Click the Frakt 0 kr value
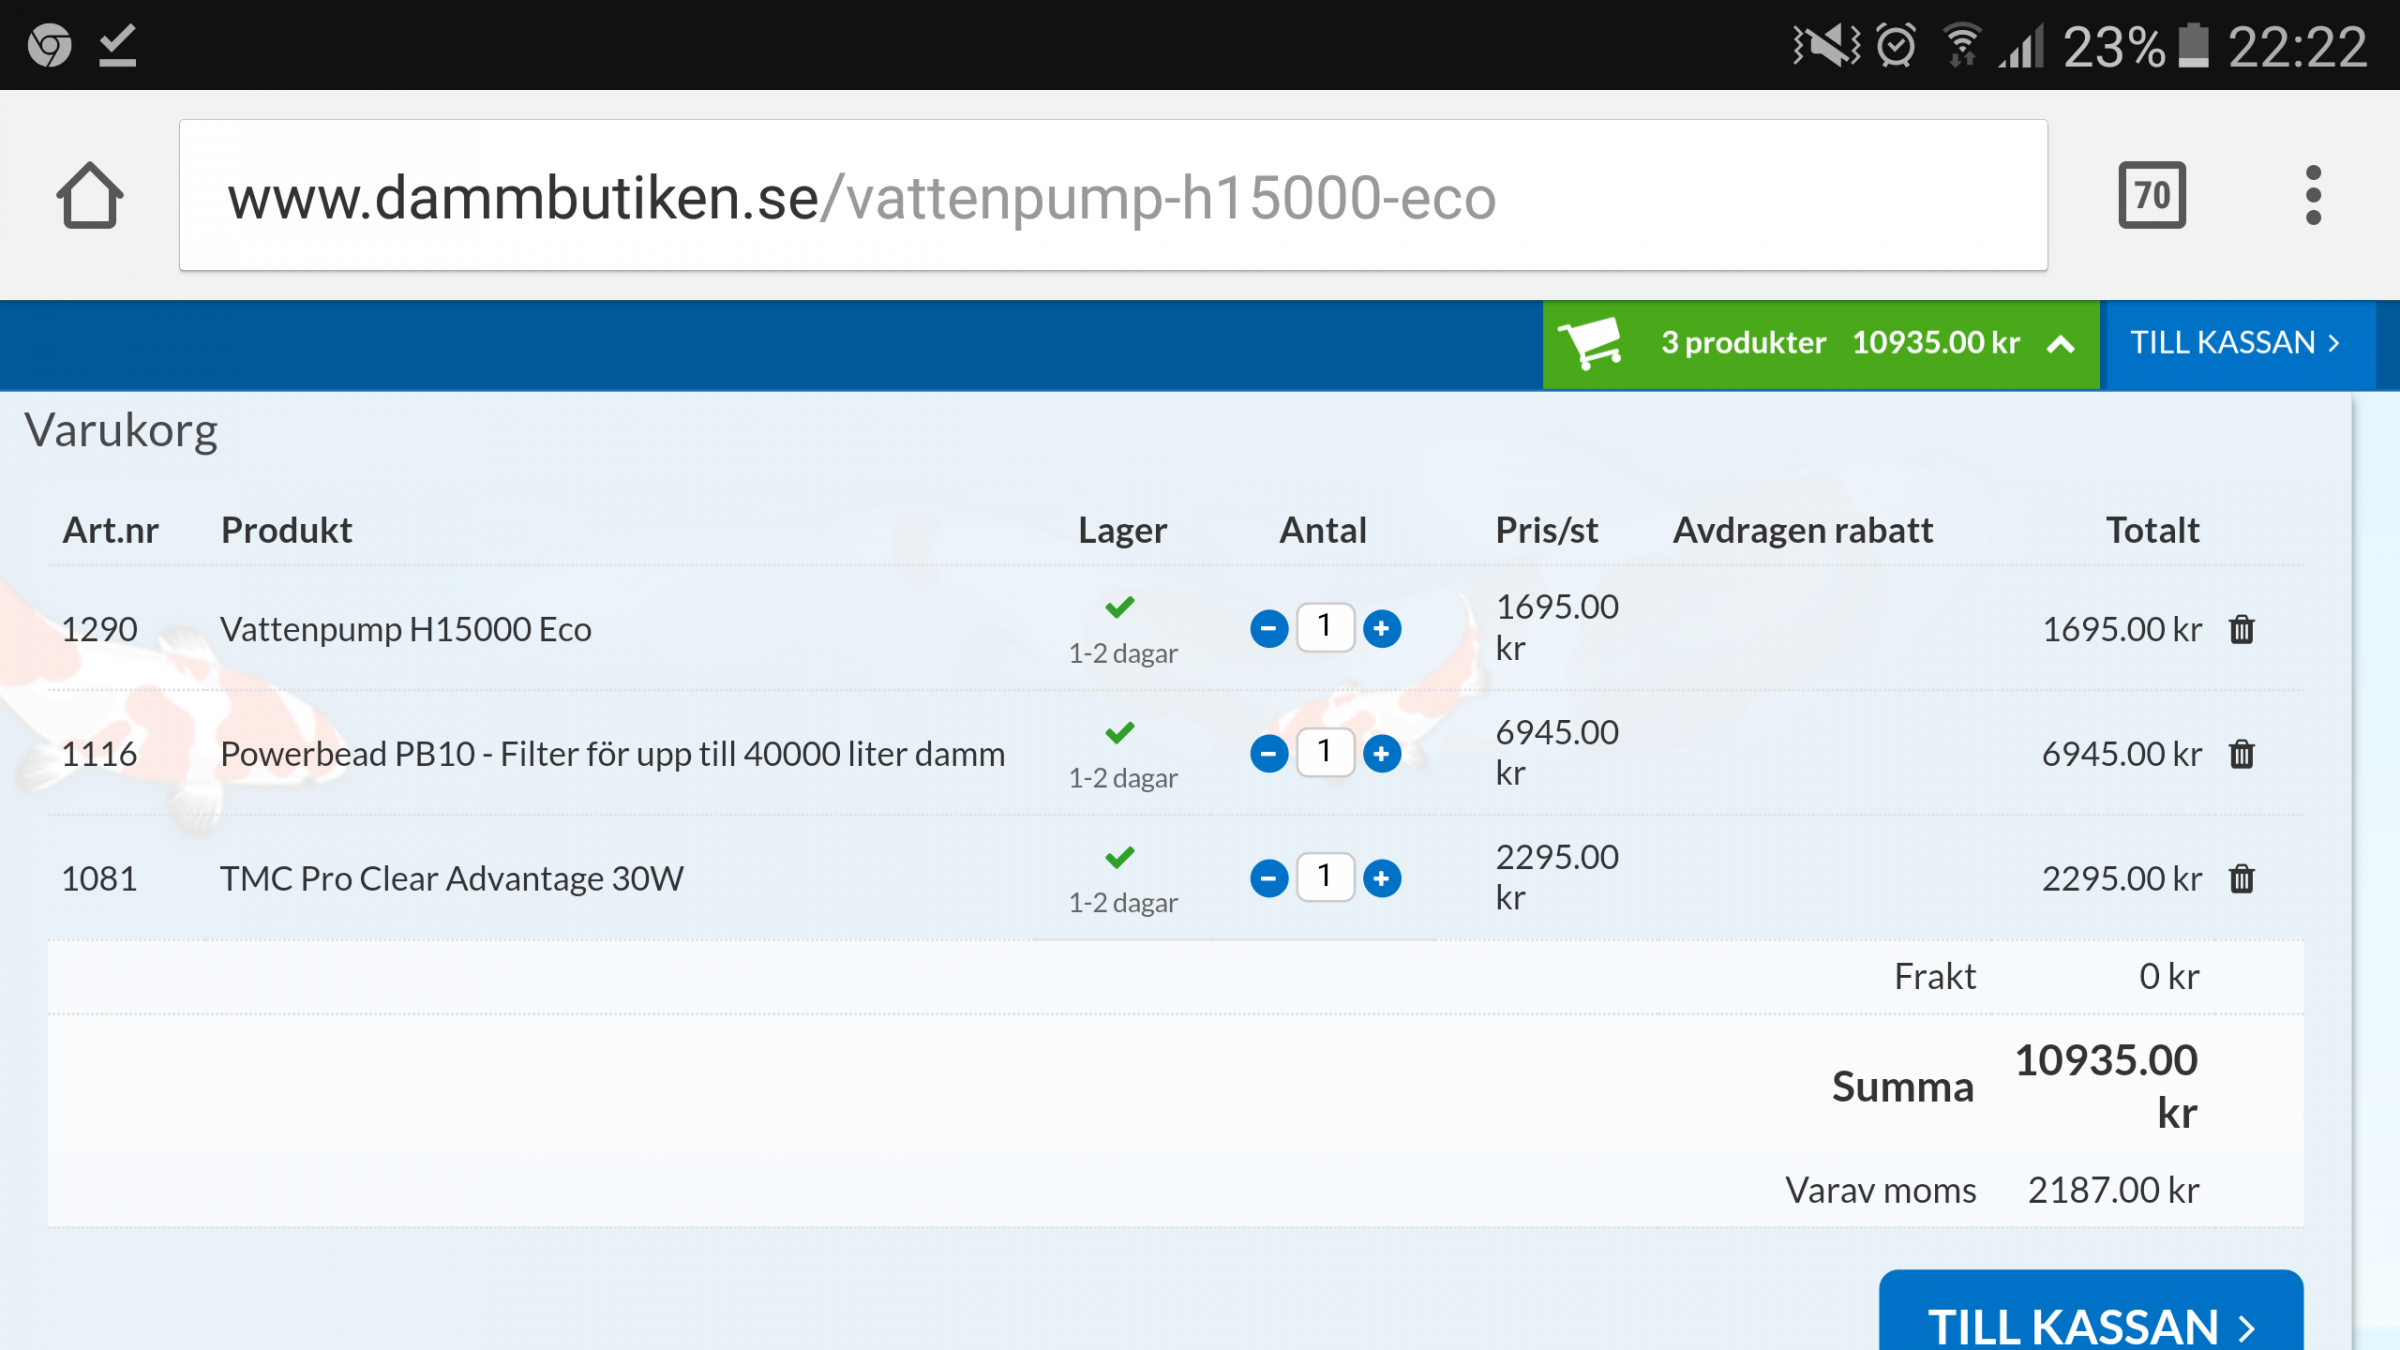The width and height of the screenshot is (2400, 1350). pos(2169,976)
